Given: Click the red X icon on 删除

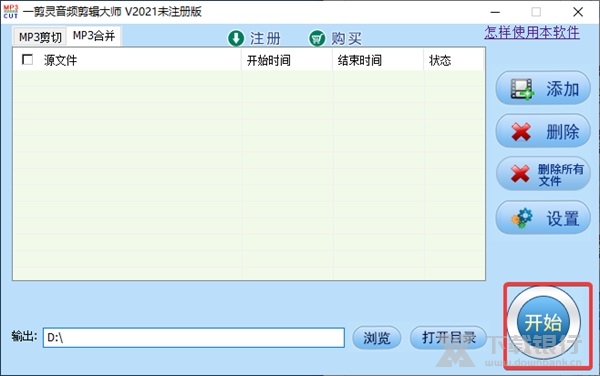Looking at the screenshot, I should point(521,132).
